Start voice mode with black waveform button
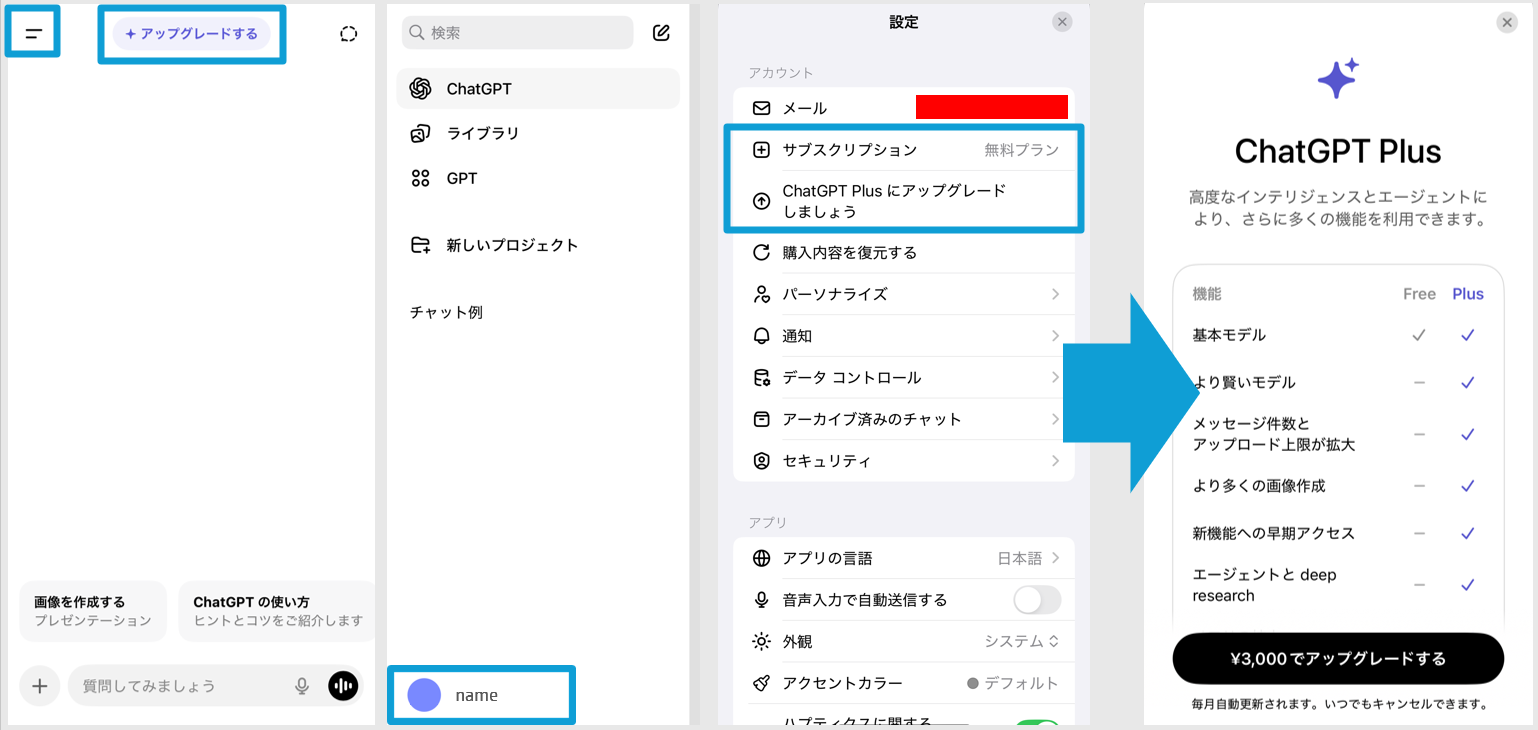 point(343,686)
